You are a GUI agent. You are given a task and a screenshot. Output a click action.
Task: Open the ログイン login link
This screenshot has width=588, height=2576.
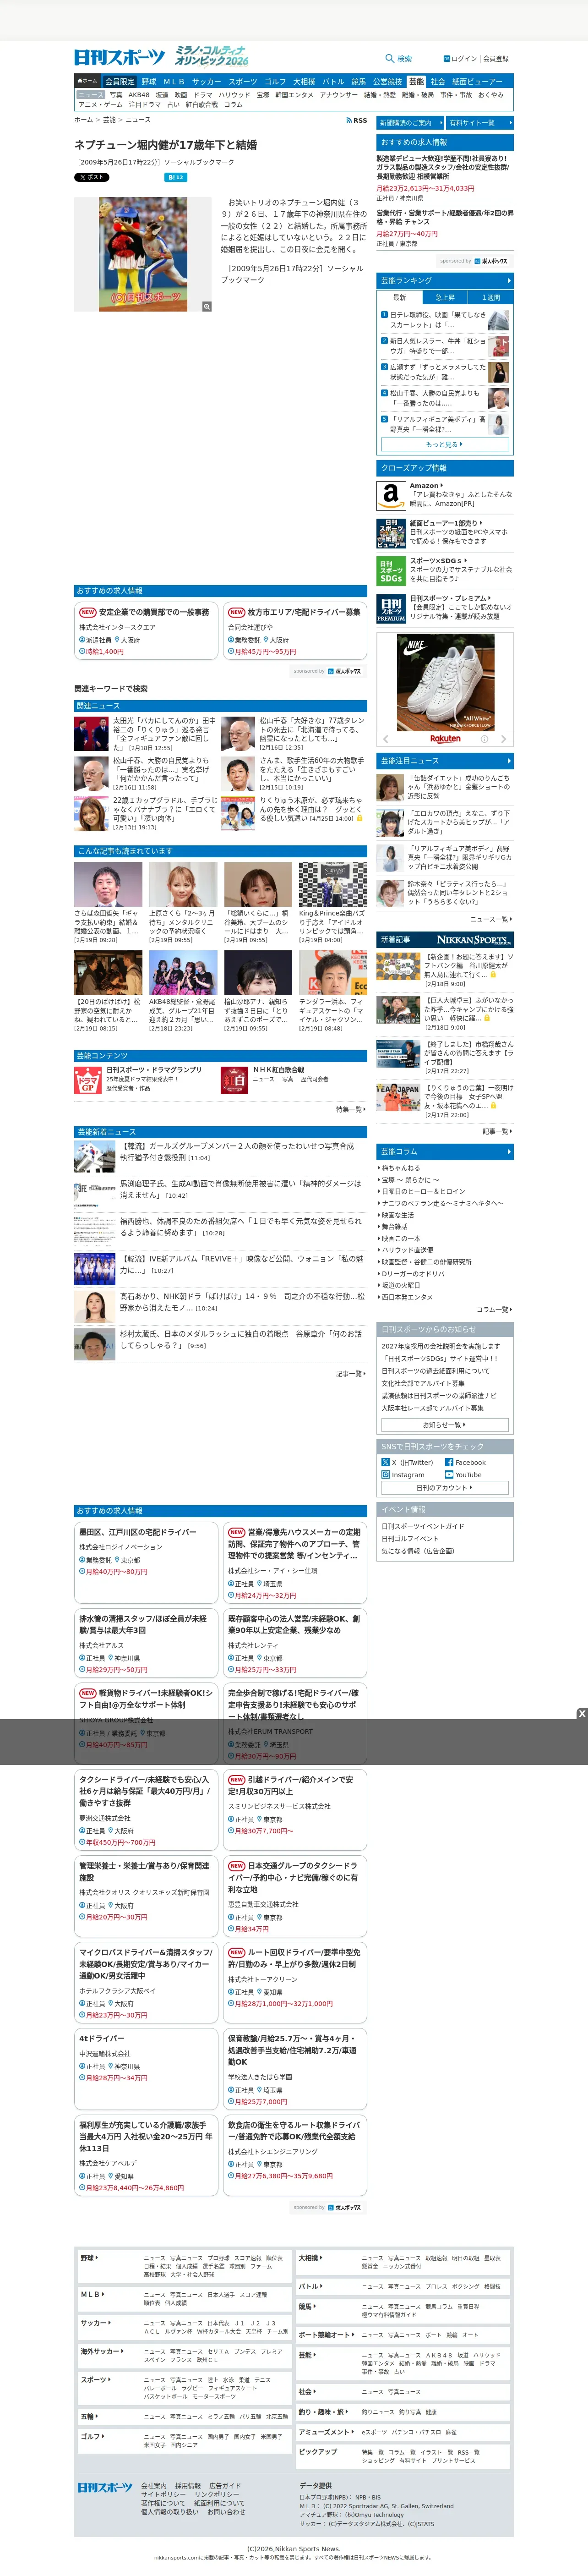463,59
